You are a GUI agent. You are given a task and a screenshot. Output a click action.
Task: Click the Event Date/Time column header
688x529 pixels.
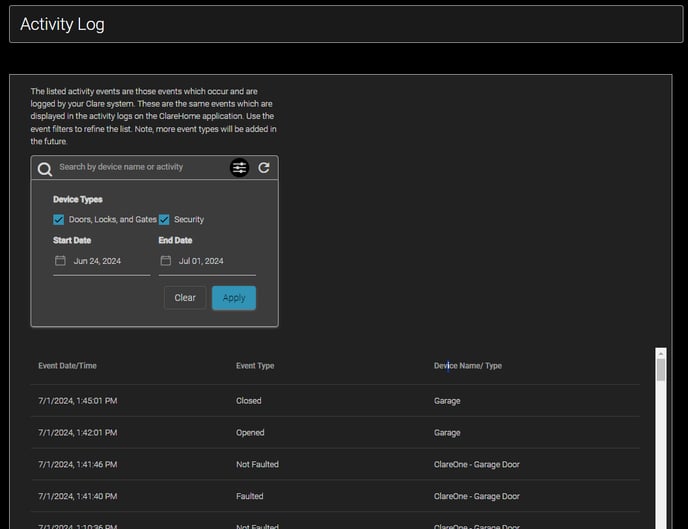click(x=67, y=365)
